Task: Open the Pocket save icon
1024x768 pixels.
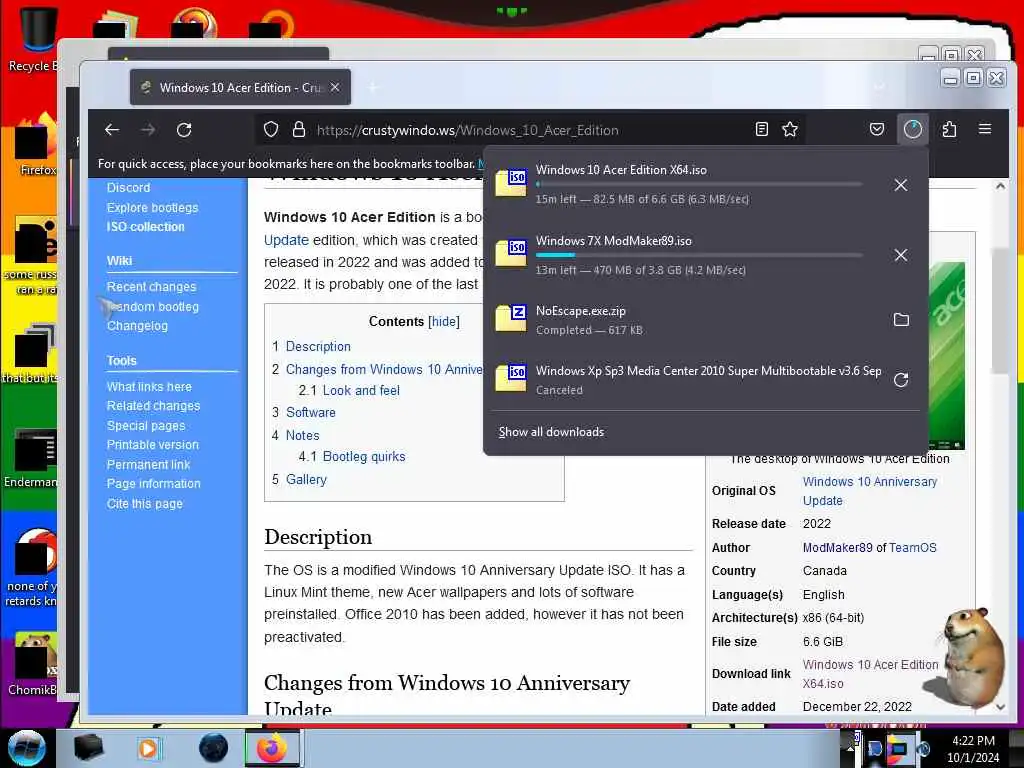Action: tap(877, 129)
